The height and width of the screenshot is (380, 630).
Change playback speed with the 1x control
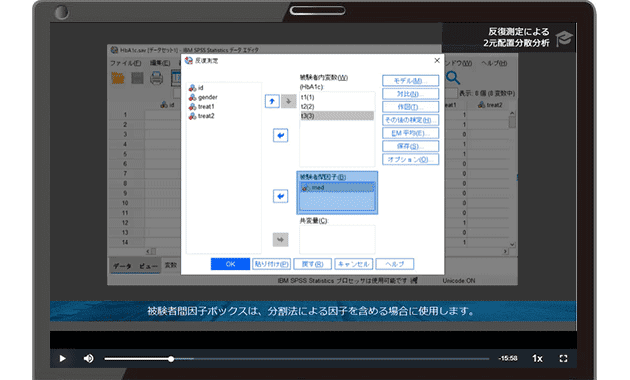point(537,358)
